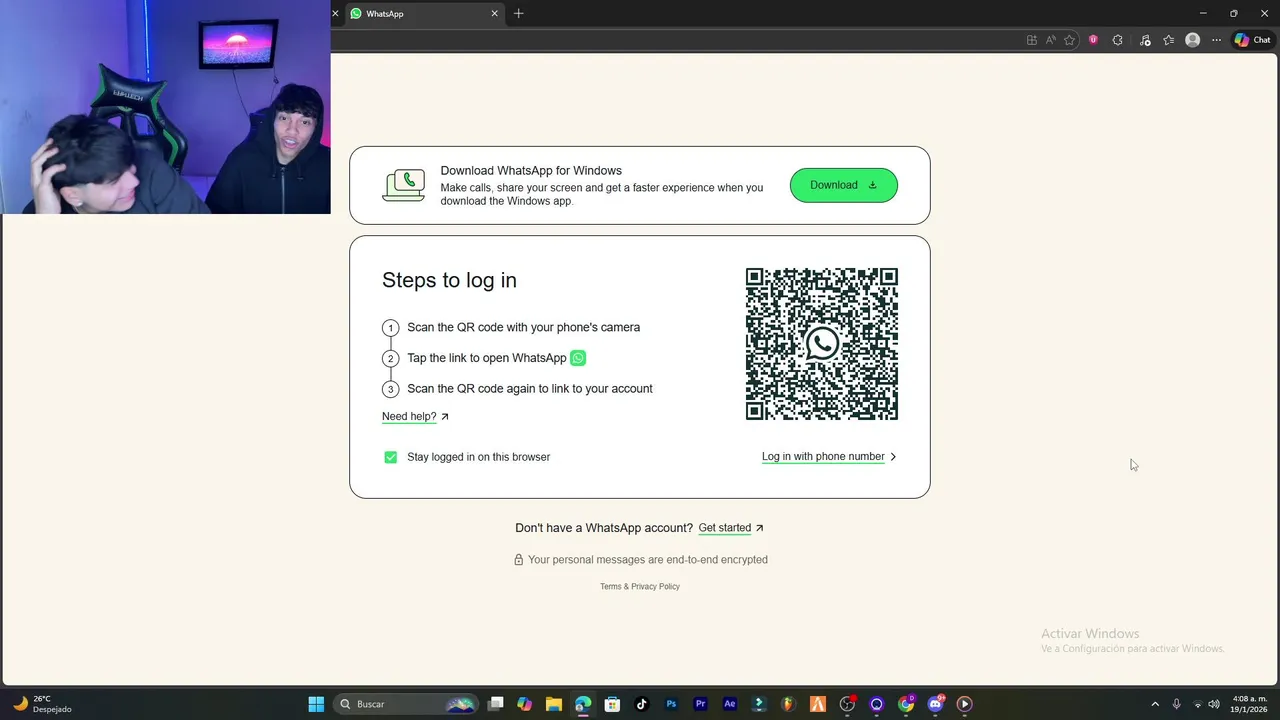This screenshot has width=1280, height=720.
Task: Launch Photoshop from taskbar
Action: tap(671, 704)
